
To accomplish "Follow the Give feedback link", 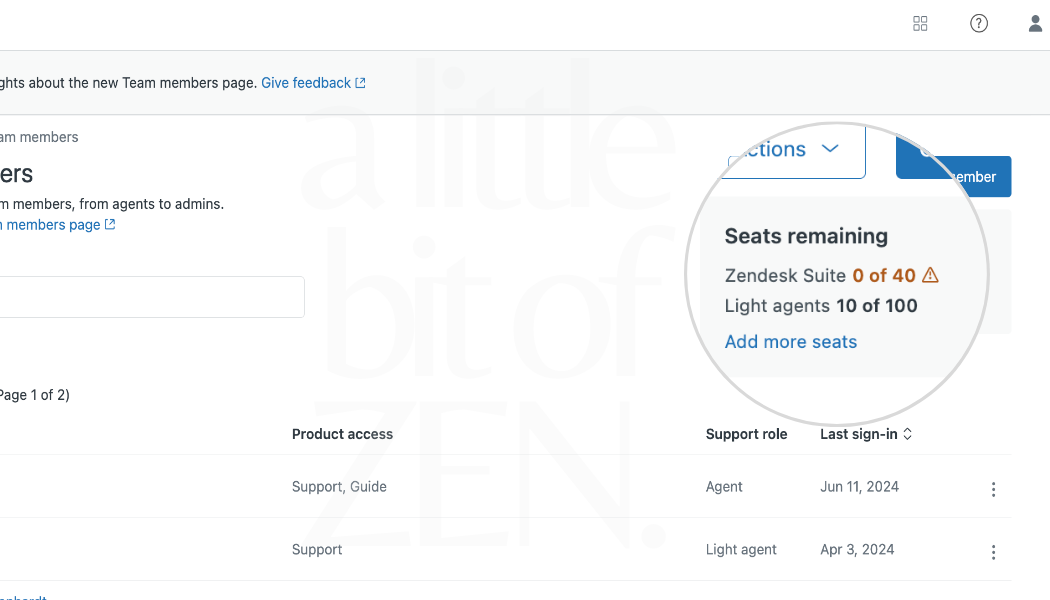I will point(306,83).
